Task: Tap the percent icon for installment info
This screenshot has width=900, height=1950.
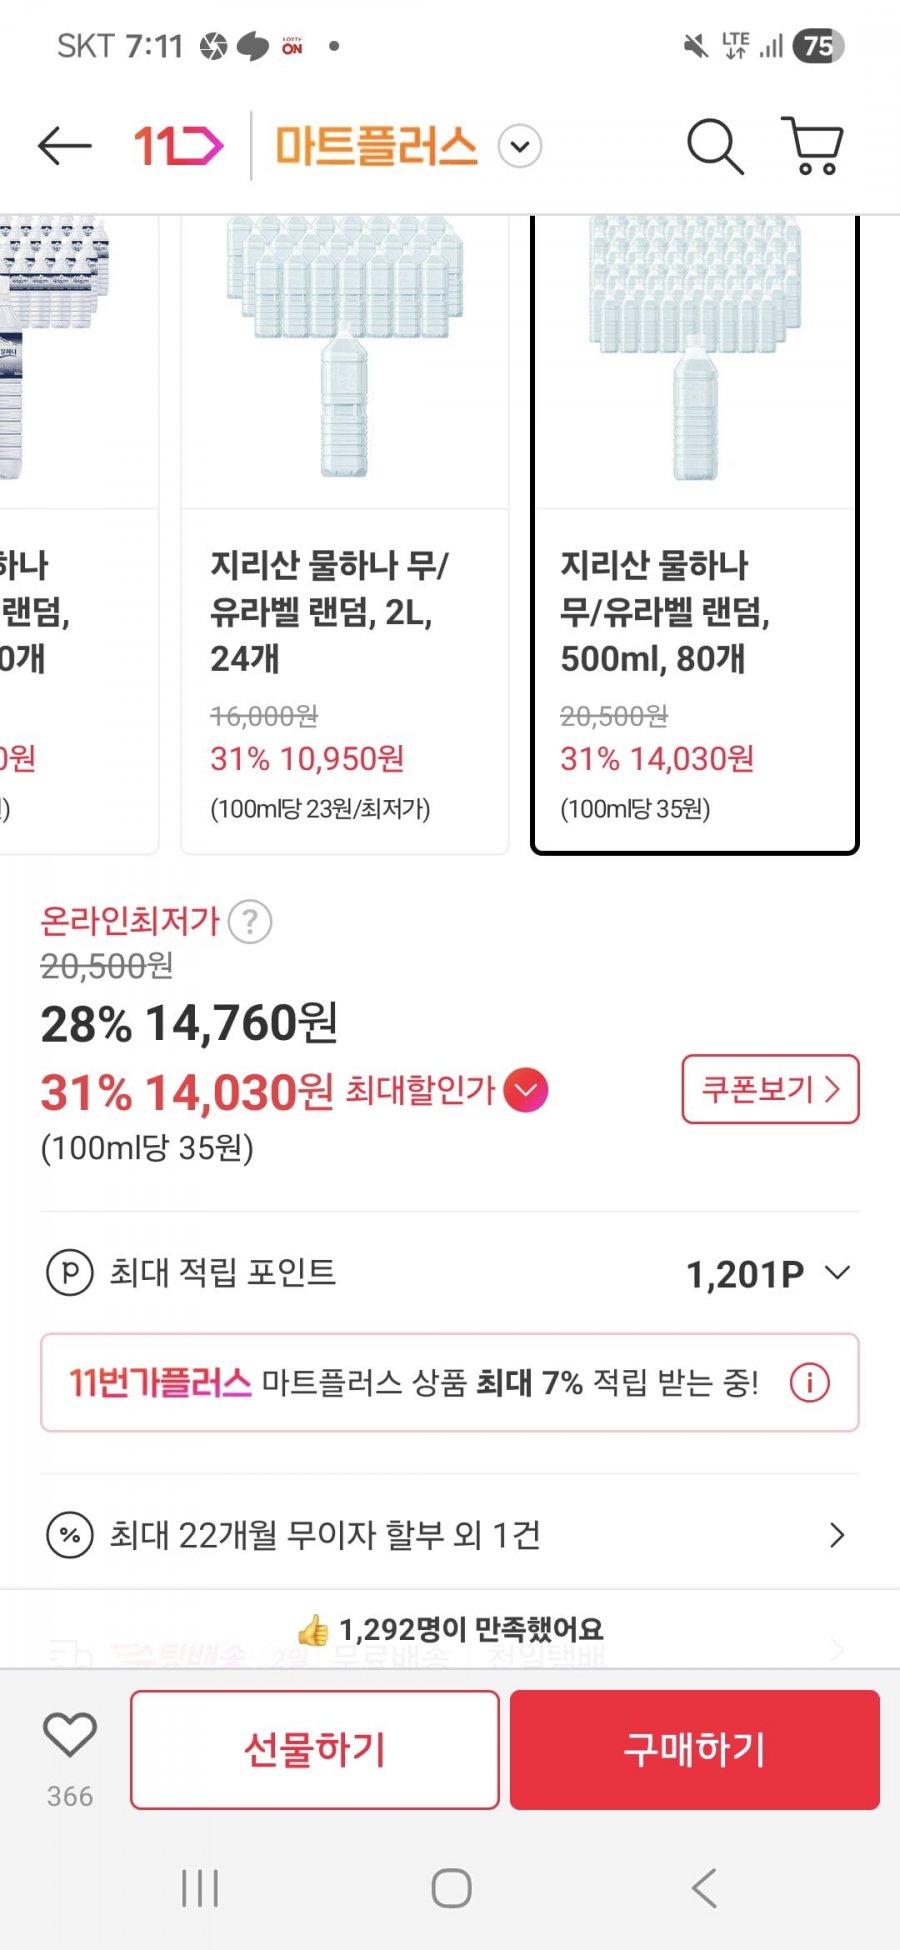Action: (x=70, y=1535)
